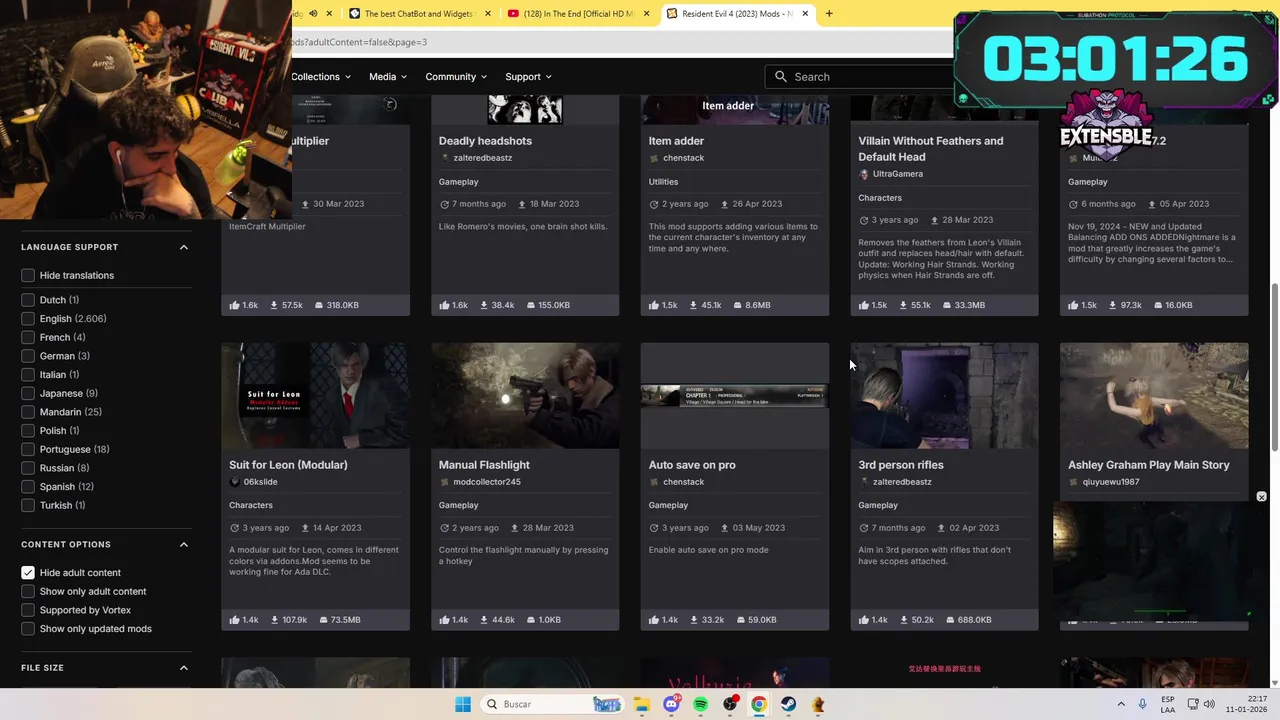1280x720 pixels.
Task: Close the best ChatBot and Widgets tab
Action: [x=488, y=14]
